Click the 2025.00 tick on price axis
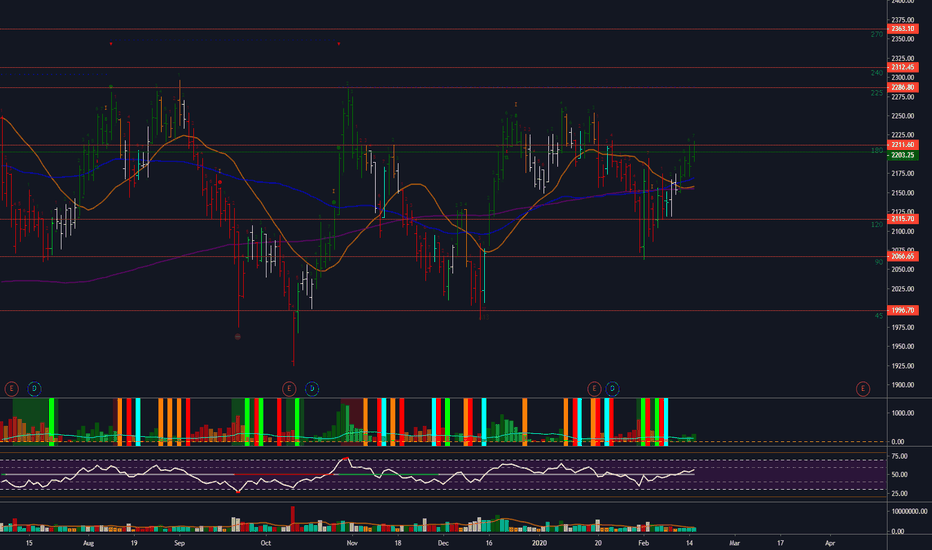Image resolution: width=932 pixels, height=550 pixels. [902, 289]
